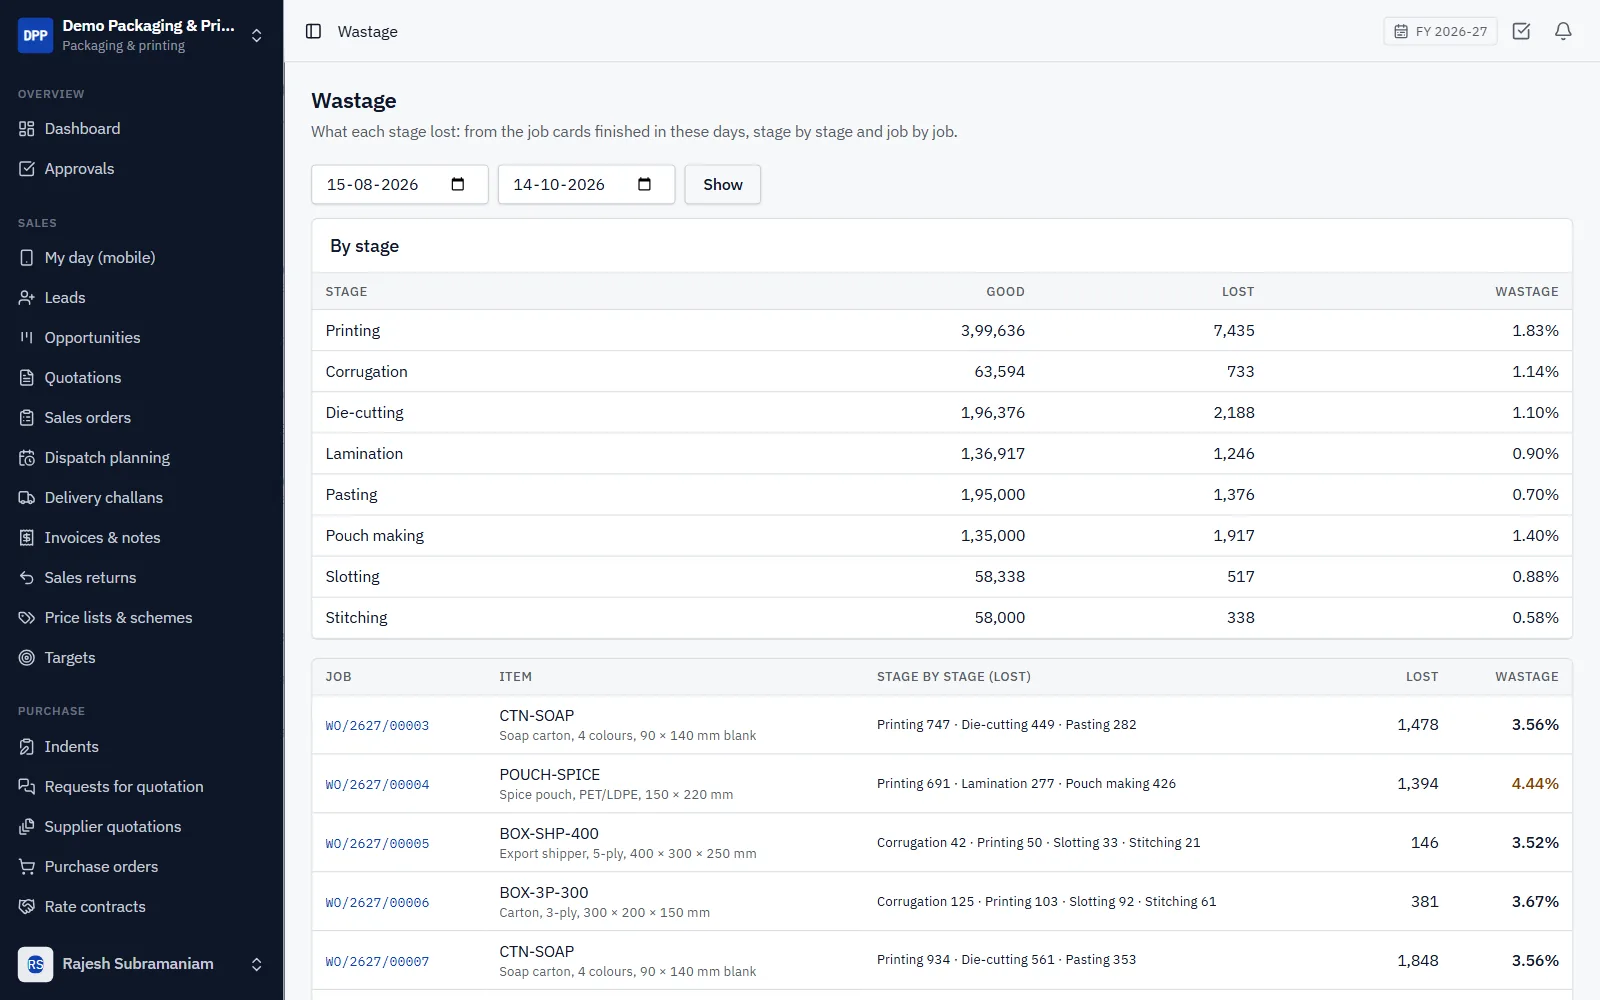Open the calendar picker on the end date
This screenshot has height=1000, width=1600.
(x=645, y=184)
